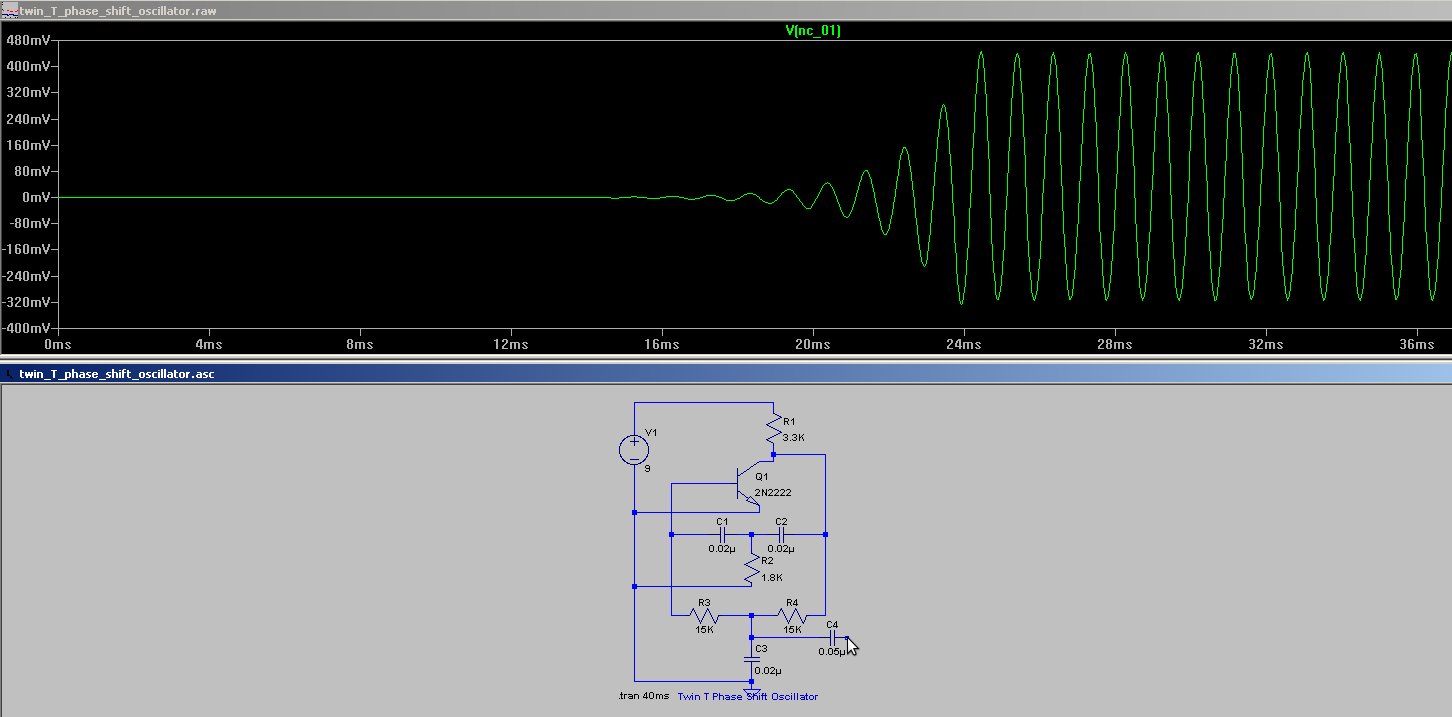Select the R4 resistor symbol

pyautogui.click(x=791, y=615)
